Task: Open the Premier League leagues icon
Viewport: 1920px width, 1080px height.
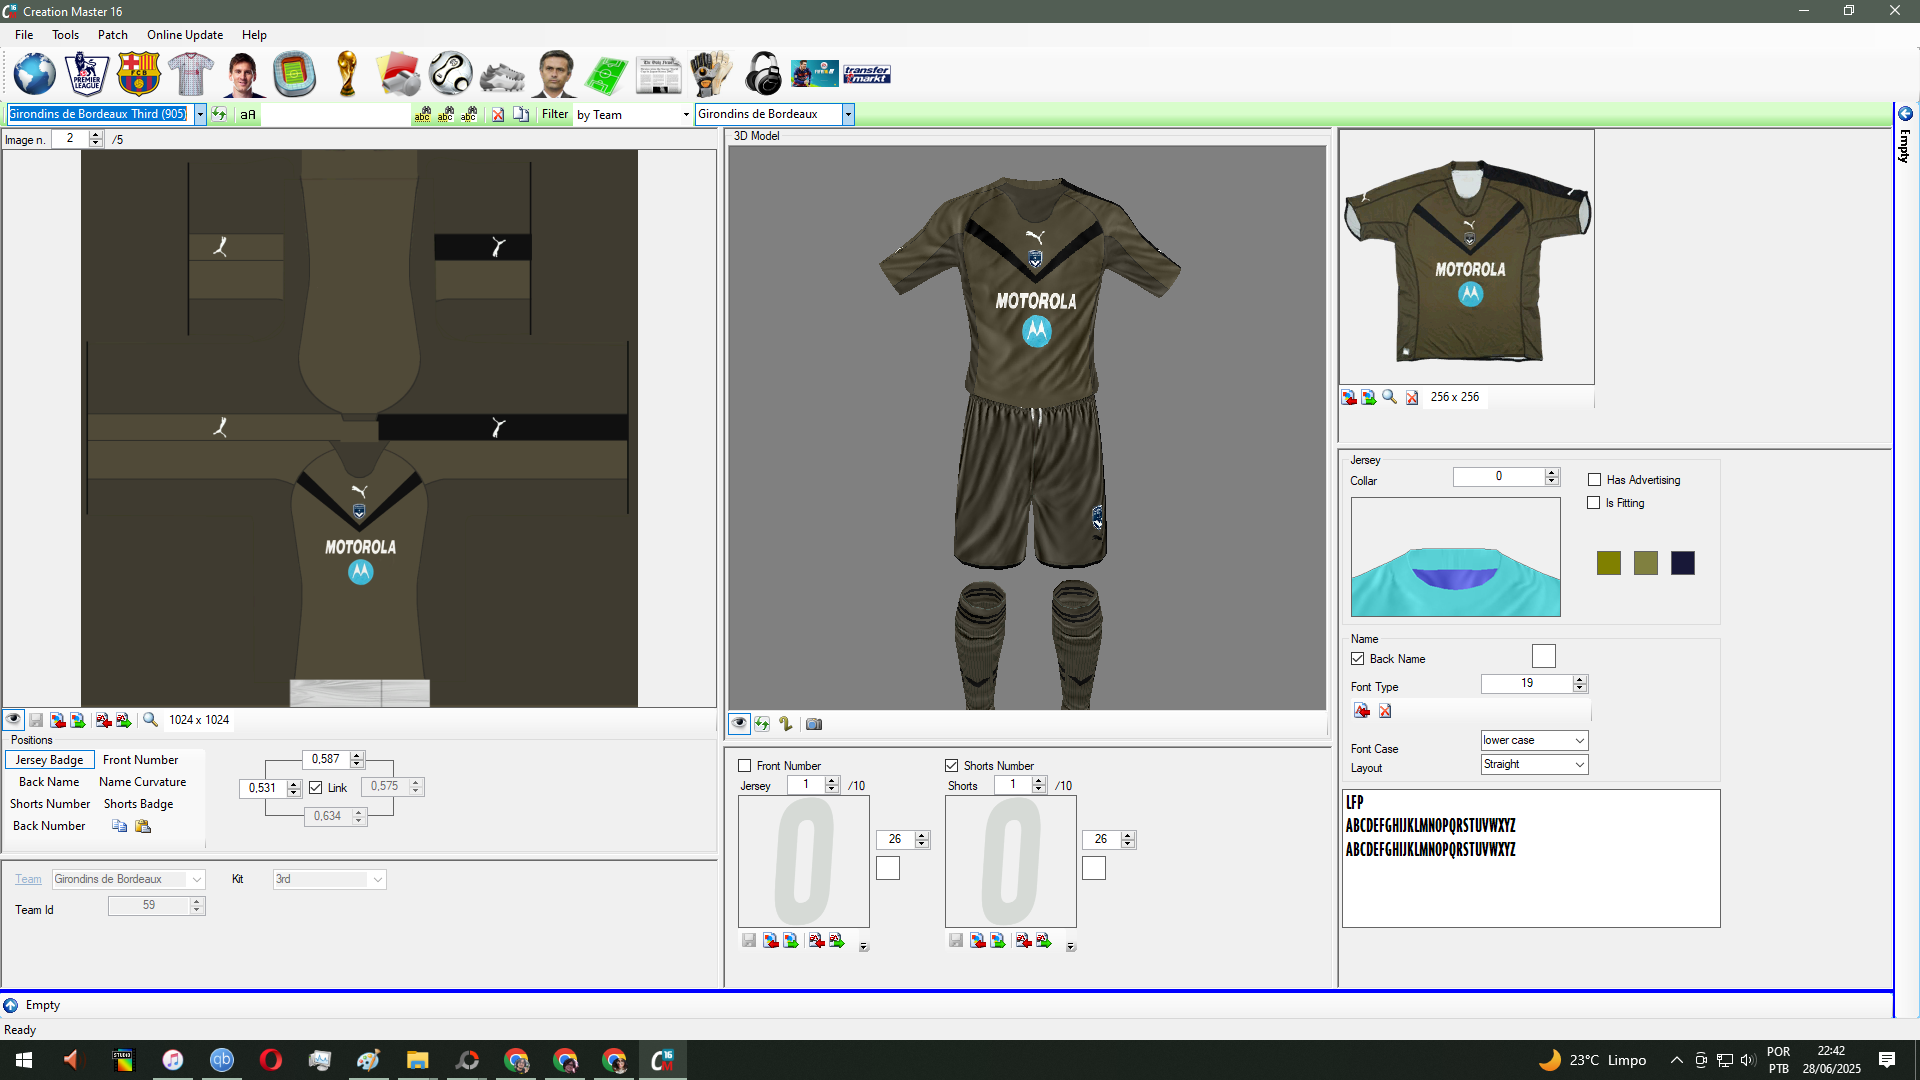Action: coord(87,74)
